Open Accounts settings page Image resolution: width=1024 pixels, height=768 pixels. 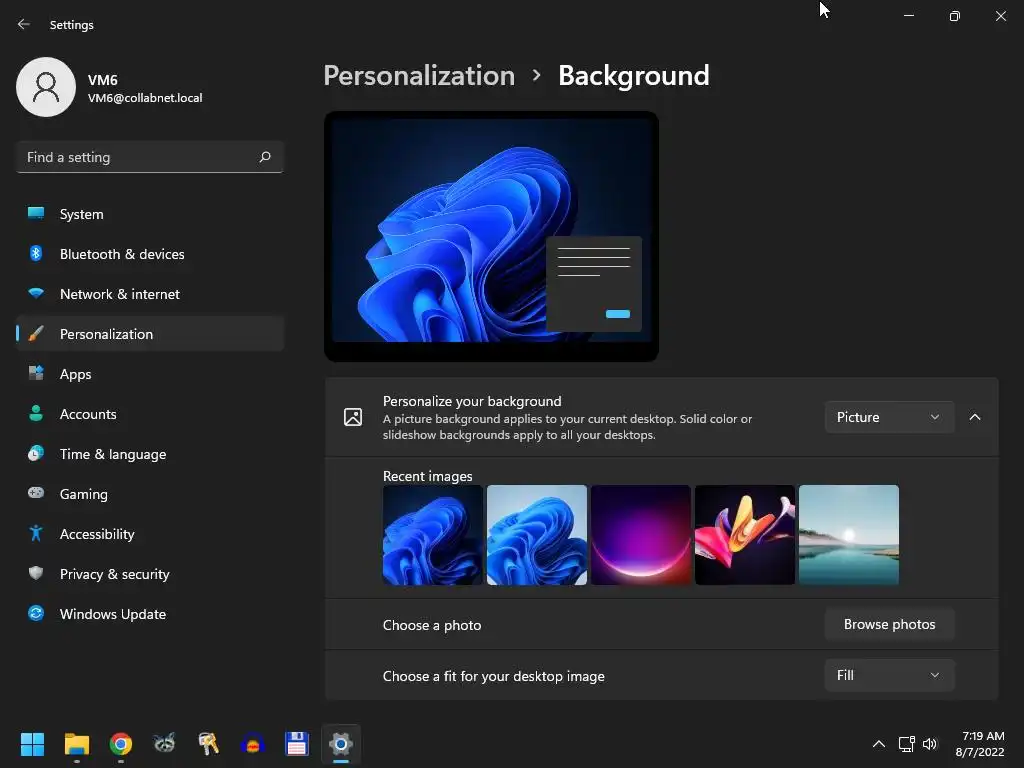(88, 414)
